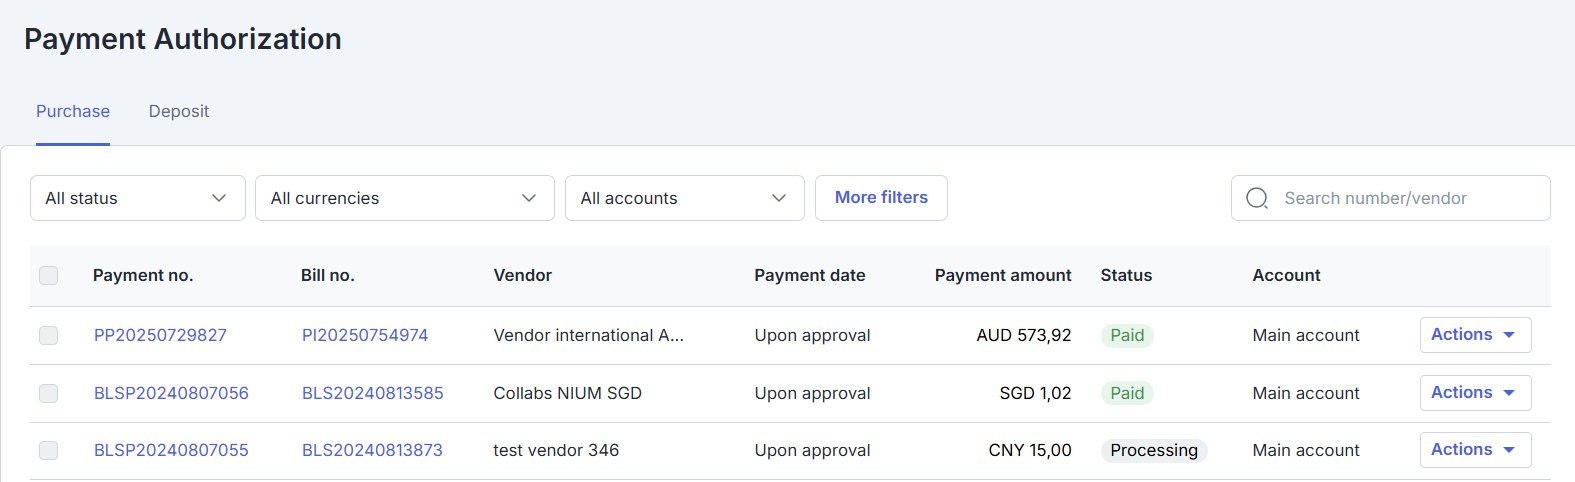
Task: Expand Actions for Collabs NIUM SGD
Action: (1474, 393)
